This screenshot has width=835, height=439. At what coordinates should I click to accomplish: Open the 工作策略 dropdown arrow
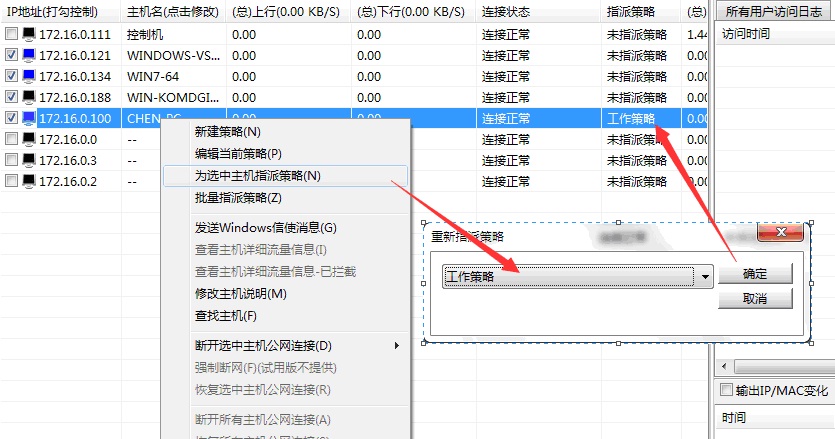click(x=706, y=277)
